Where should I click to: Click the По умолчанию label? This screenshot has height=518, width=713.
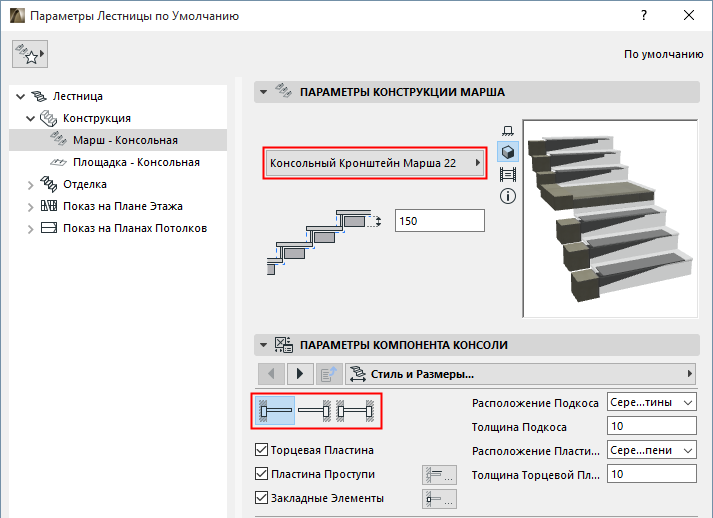pos(663,54)
